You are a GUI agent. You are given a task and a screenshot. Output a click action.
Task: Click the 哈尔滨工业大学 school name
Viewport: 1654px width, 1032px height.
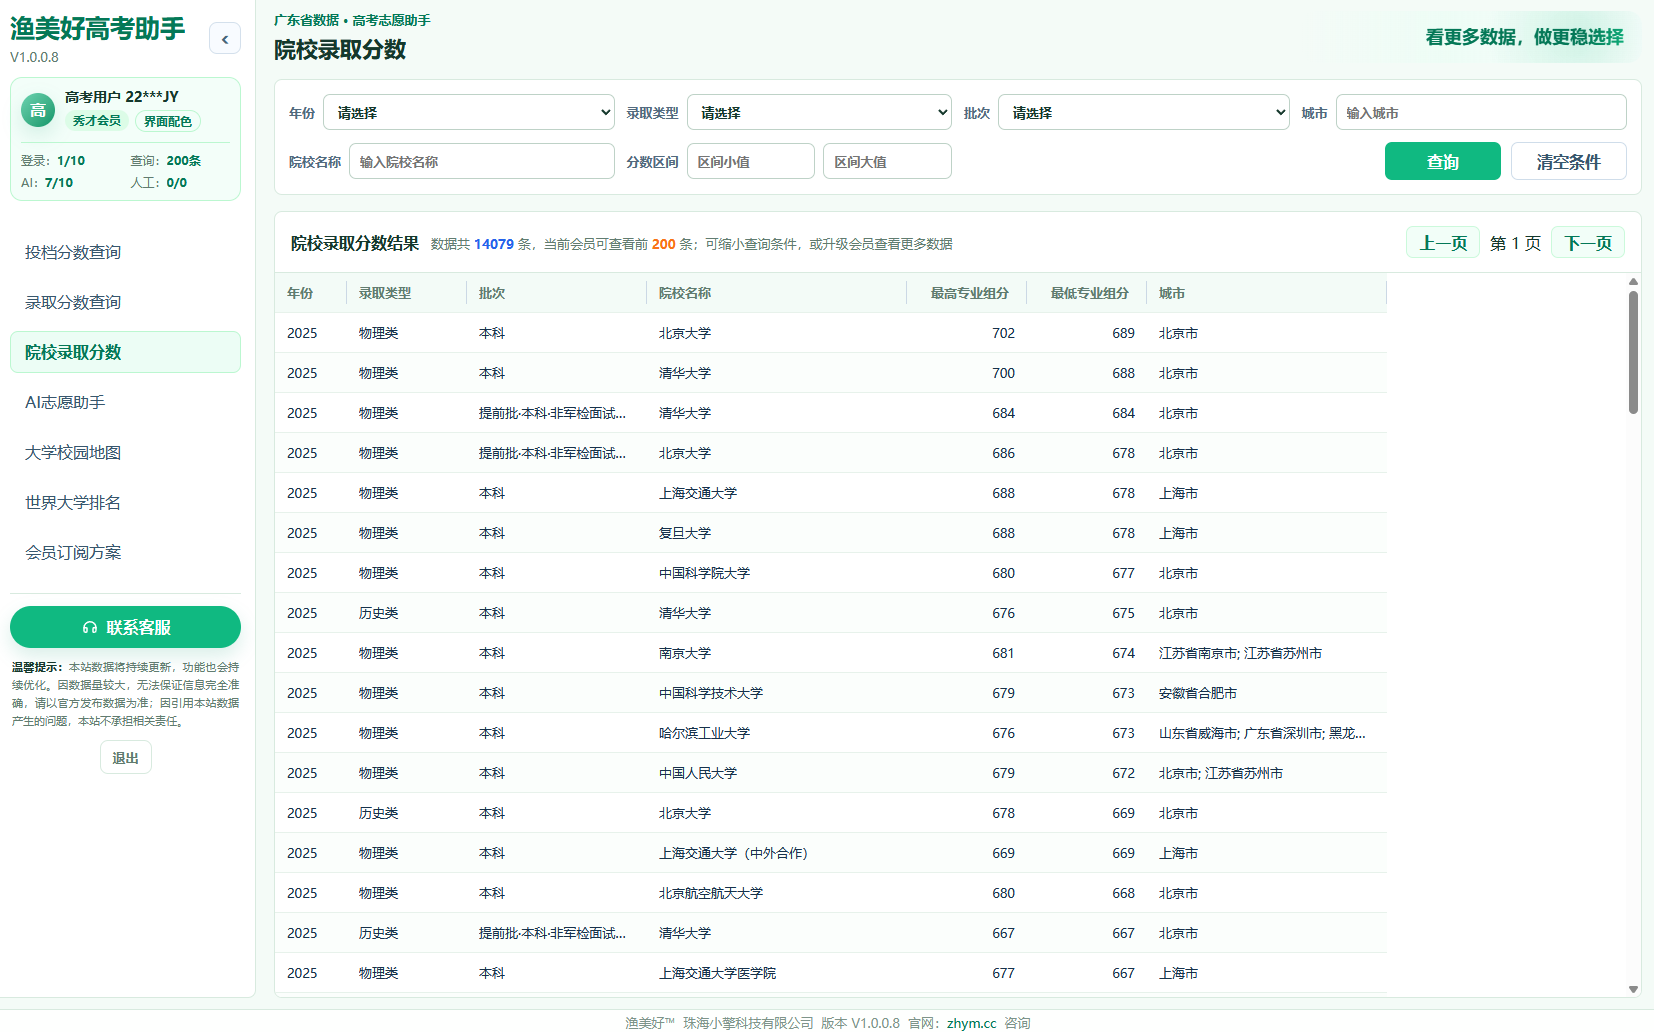click(x=704, y=733)
